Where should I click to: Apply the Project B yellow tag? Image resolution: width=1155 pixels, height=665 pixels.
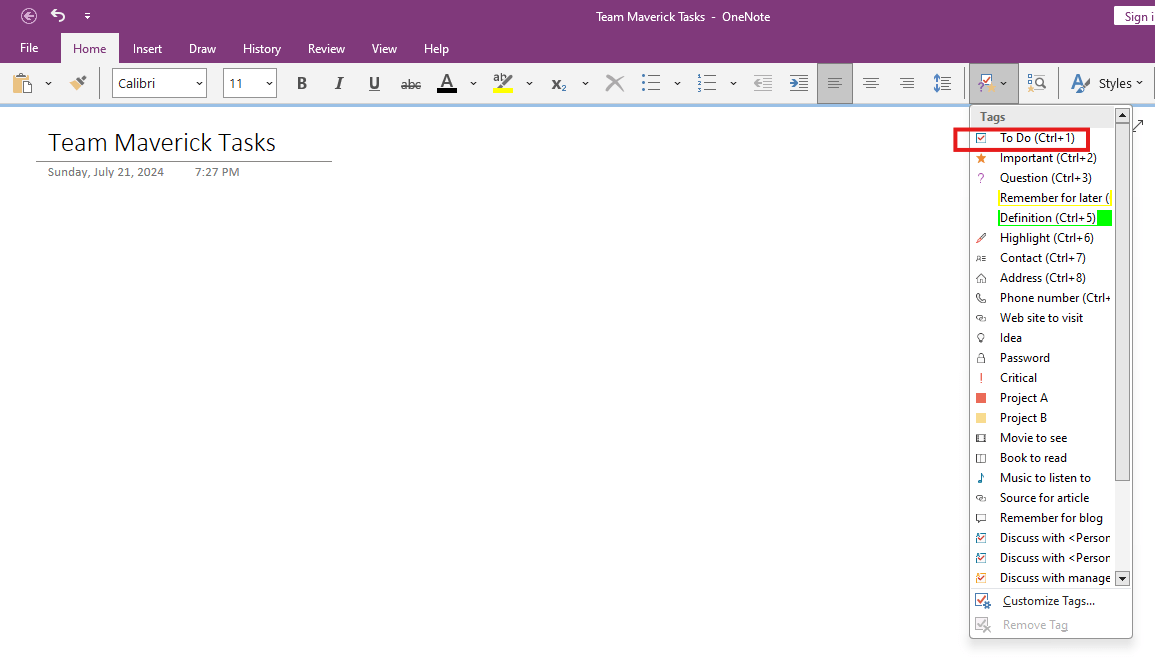click(x=1042, y=418)
